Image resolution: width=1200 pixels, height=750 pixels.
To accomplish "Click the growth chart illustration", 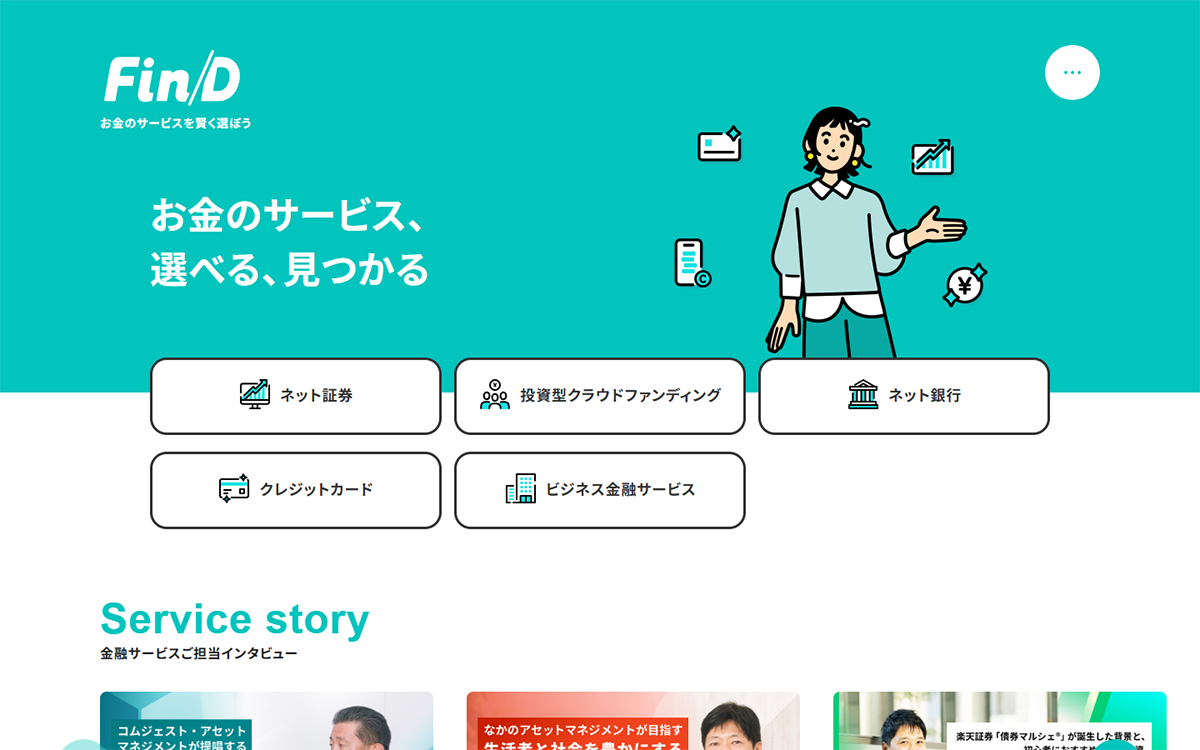I will pyautogui.click(x=932, y=157).
